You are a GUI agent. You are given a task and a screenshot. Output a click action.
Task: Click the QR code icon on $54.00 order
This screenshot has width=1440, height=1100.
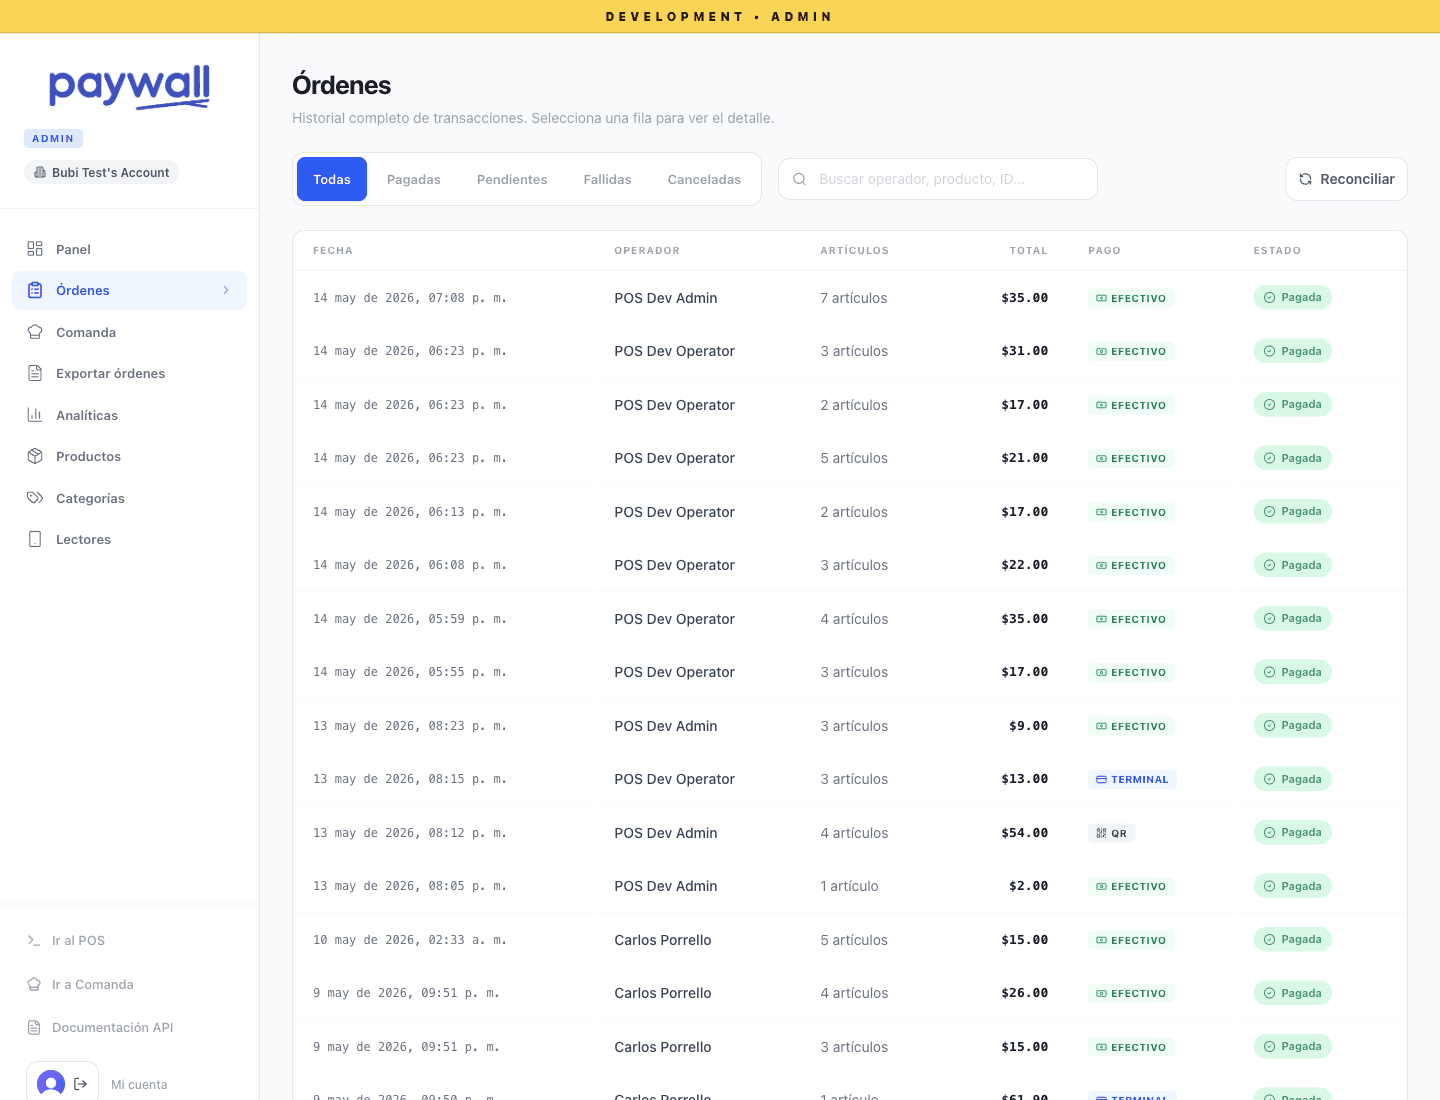click(x=1101, y=833)
